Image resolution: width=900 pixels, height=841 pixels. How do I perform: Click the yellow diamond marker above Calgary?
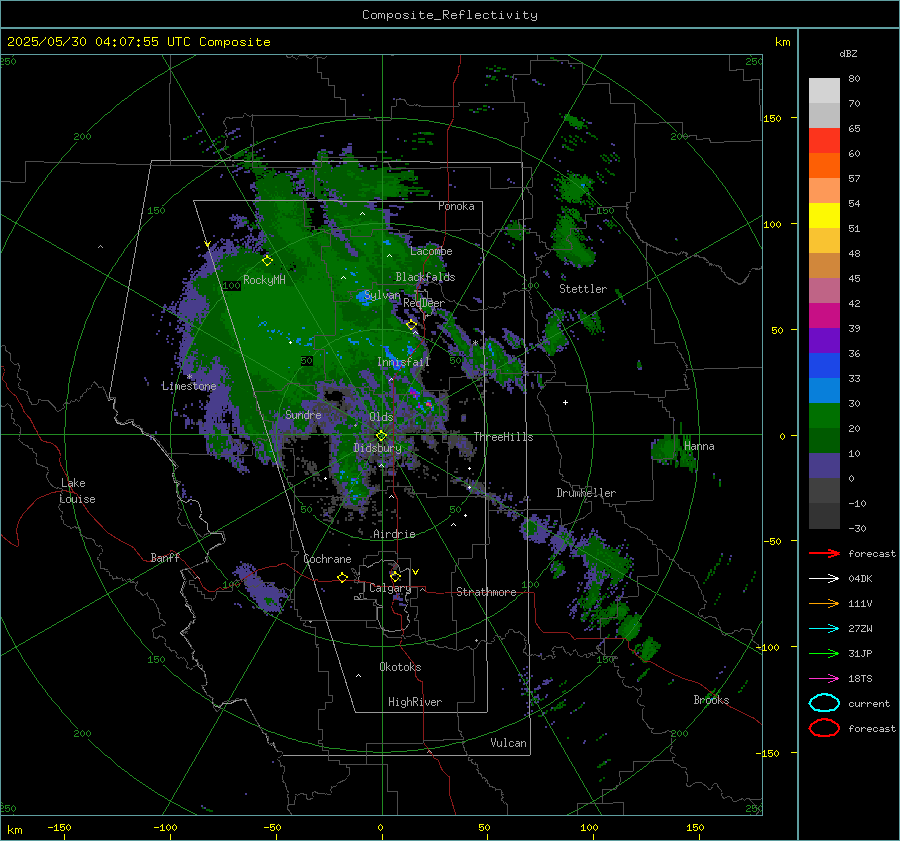[x=395, y=576]
